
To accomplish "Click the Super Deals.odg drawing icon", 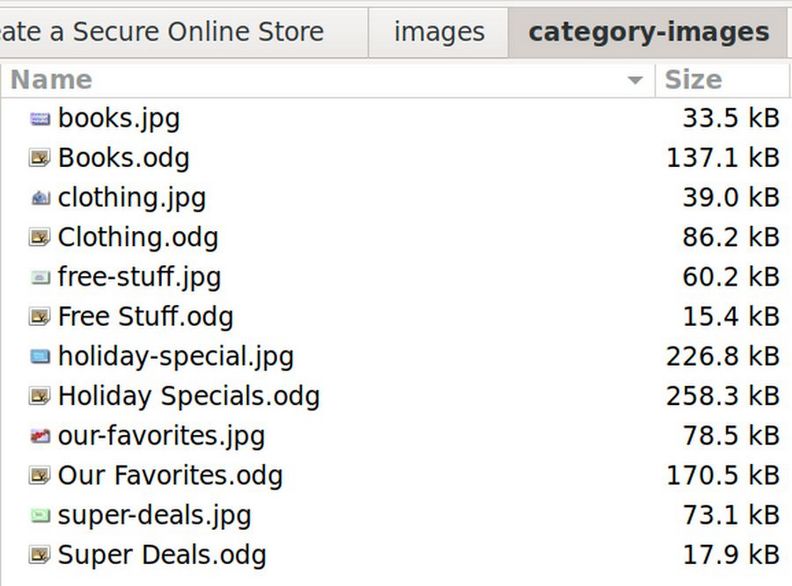I will click(40, 555).
